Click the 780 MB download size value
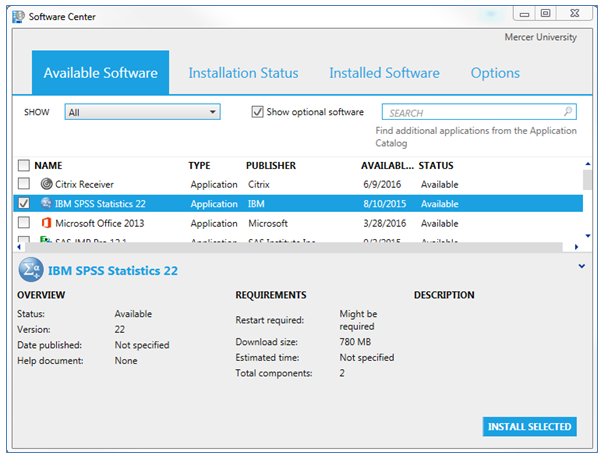Viewport: 606px width, 461px height. tap(355, 342)
